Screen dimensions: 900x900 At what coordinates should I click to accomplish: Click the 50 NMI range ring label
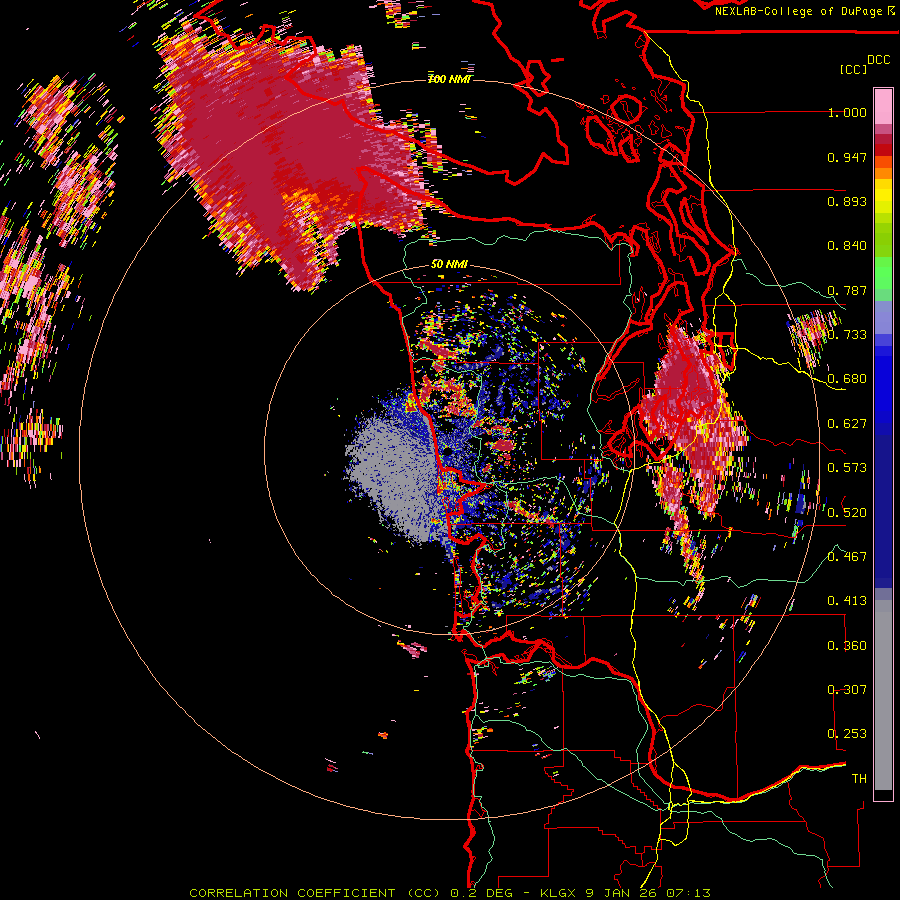(449, 264)
